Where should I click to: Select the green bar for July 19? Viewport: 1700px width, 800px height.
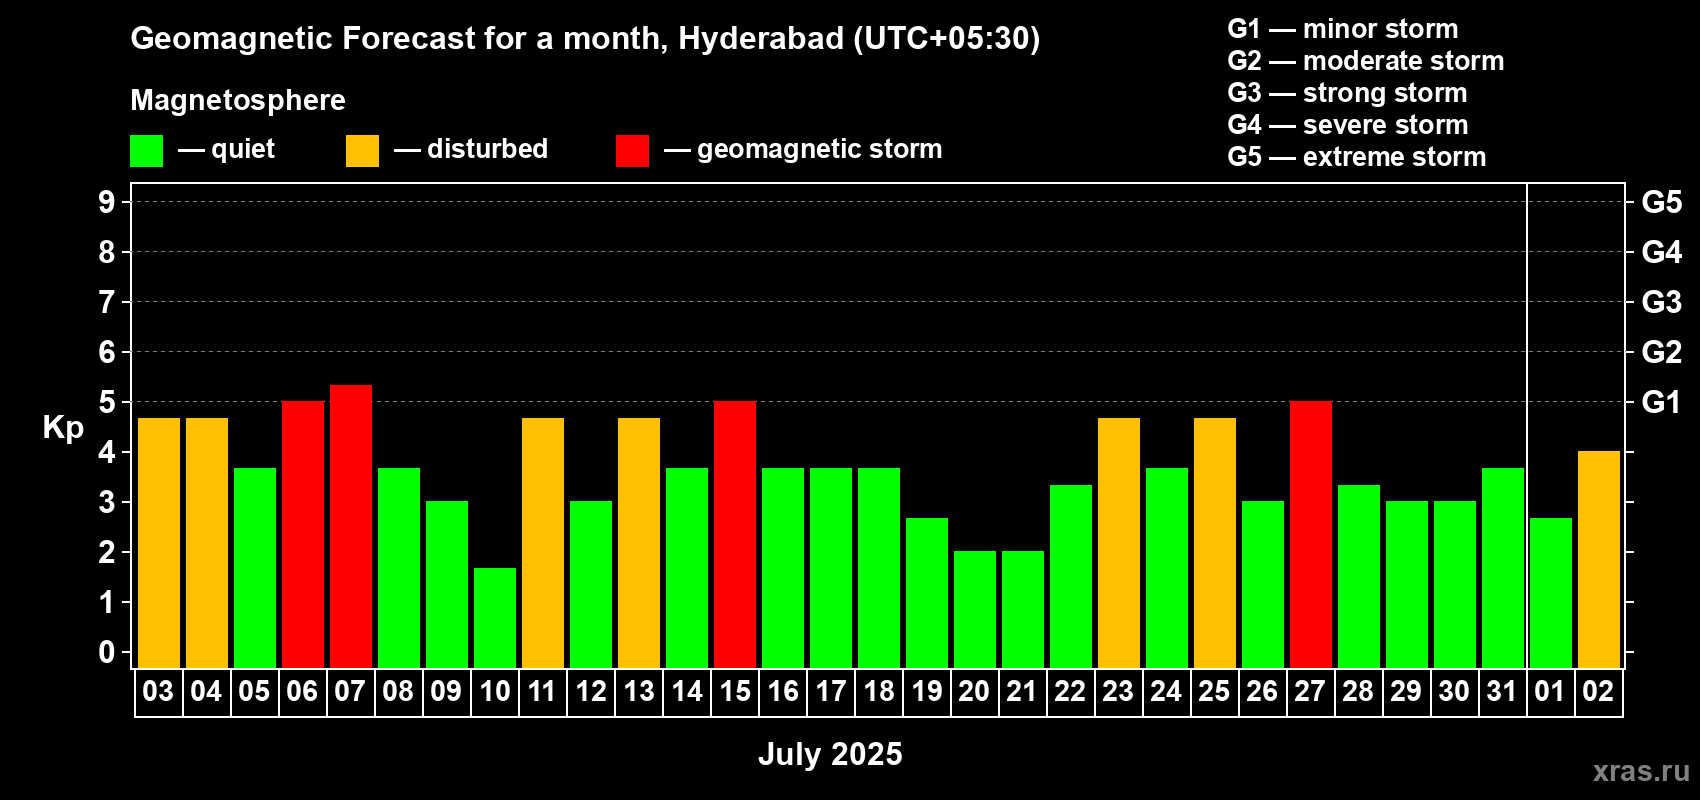point(927,593)
